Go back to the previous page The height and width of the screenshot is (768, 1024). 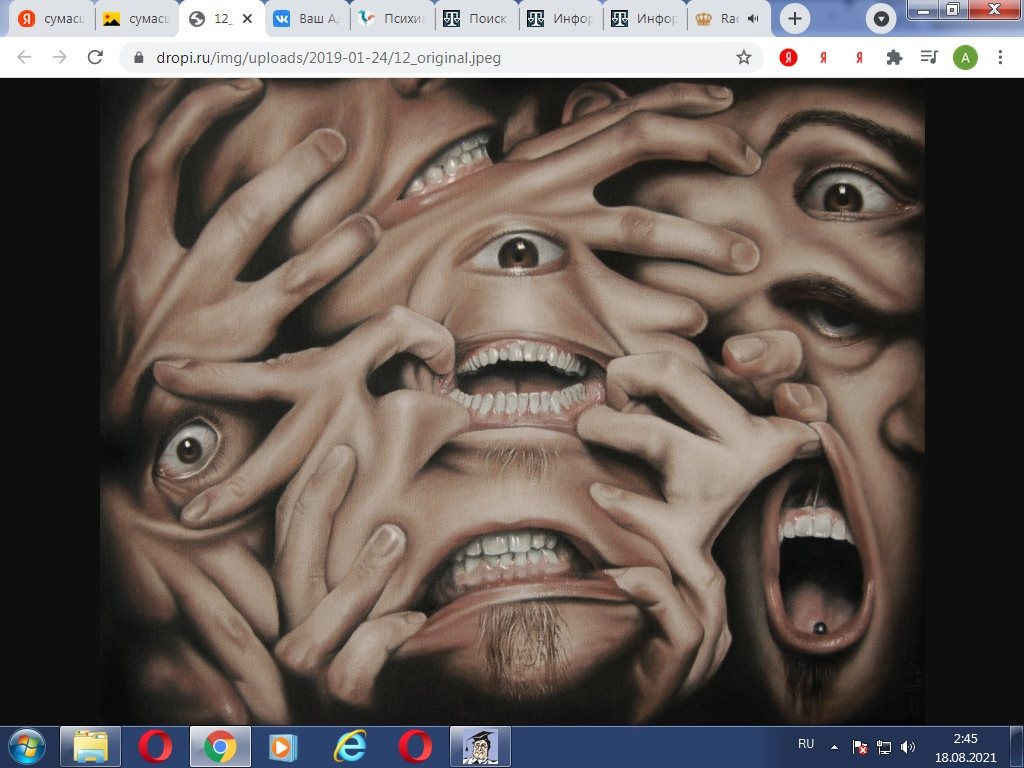[x=24, y=57]
